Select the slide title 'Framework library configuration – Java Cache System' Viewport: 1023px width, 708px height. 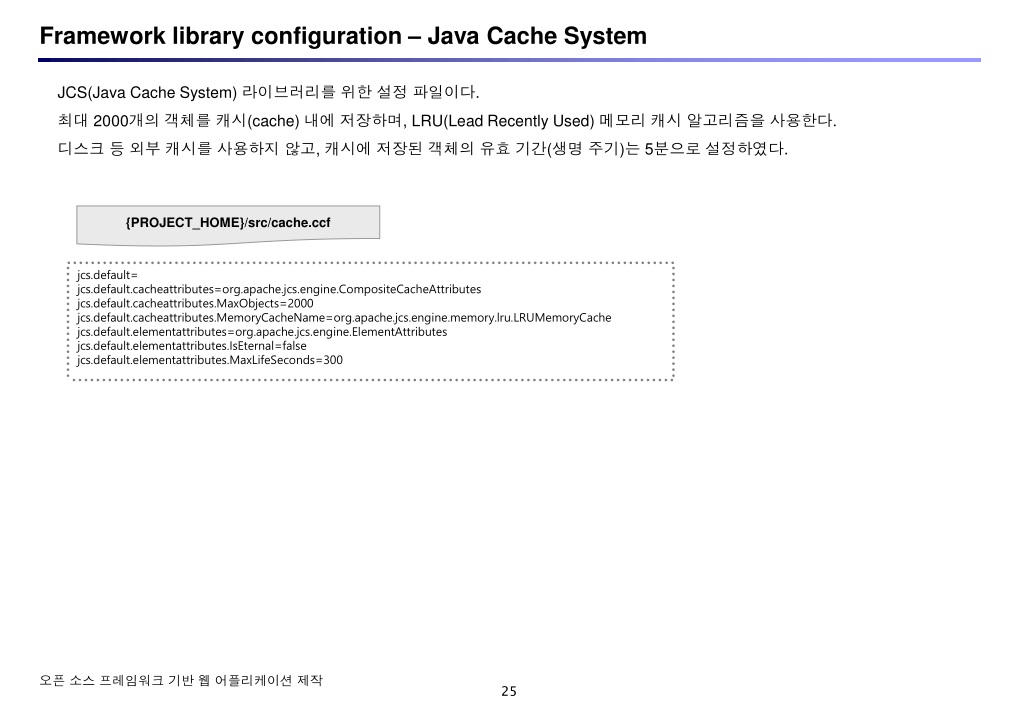click(x=343, y=36)
